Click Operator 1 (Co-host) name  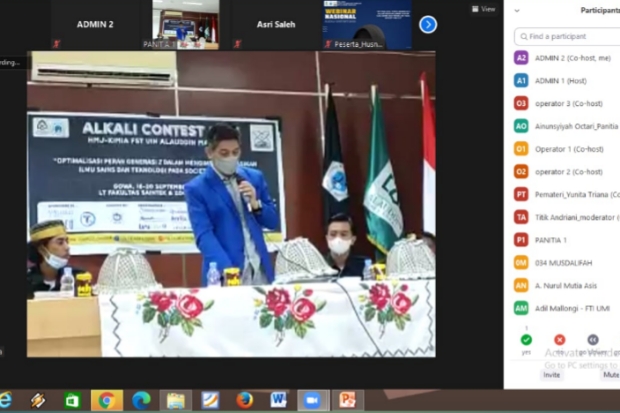coord(569,149)
